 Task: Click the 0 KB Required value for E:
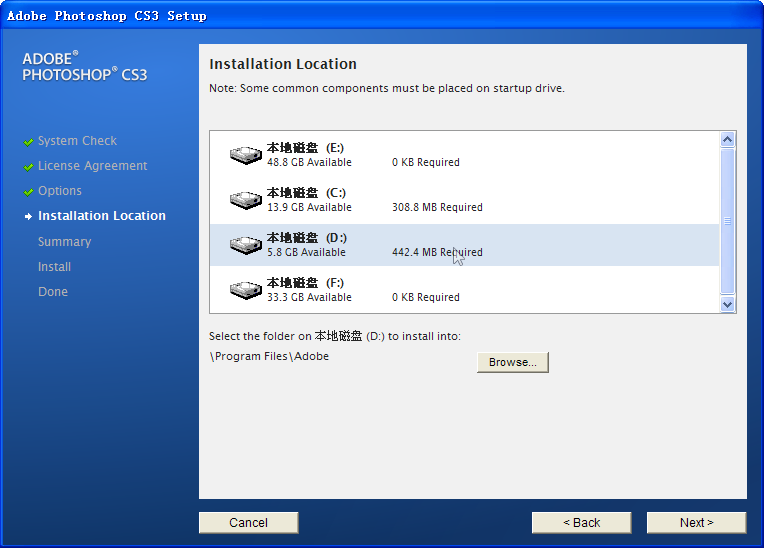click(426, 162)
